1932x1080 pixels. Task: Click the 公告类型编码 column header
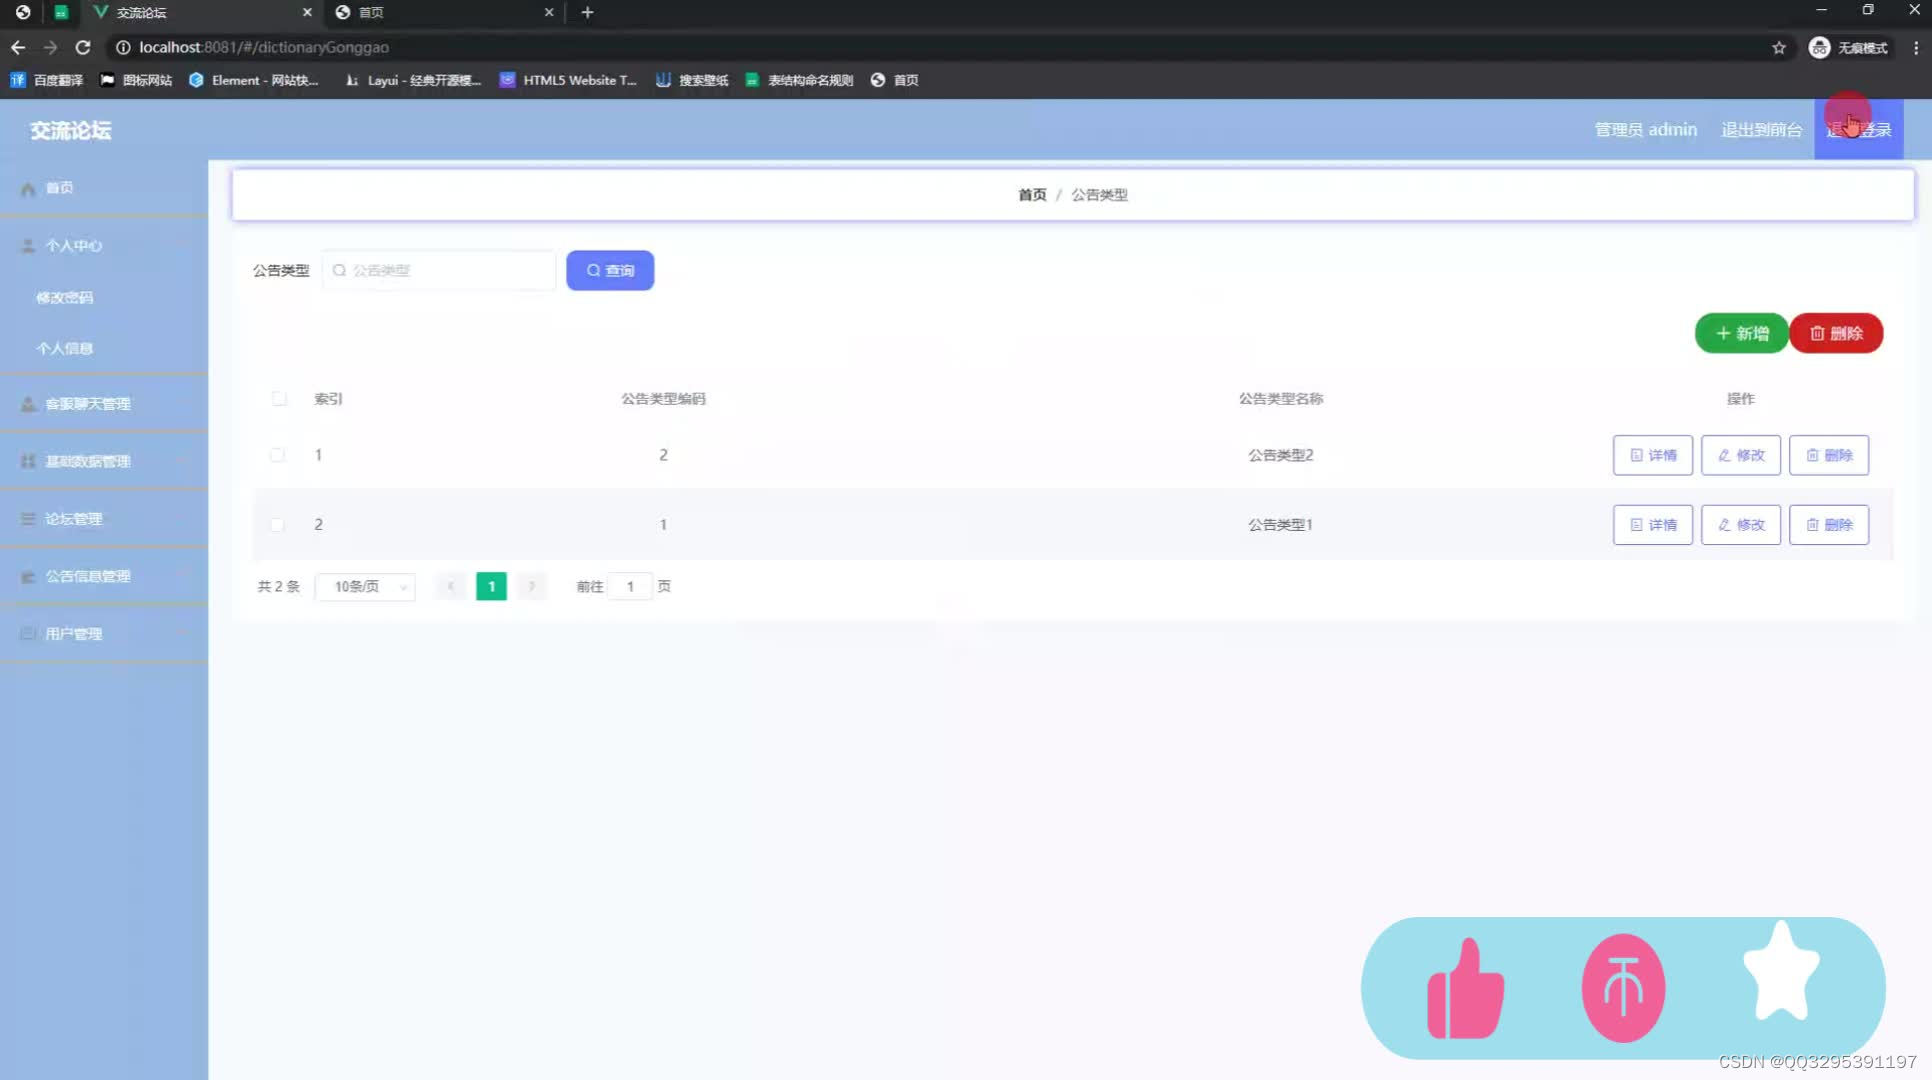[663, 399]
